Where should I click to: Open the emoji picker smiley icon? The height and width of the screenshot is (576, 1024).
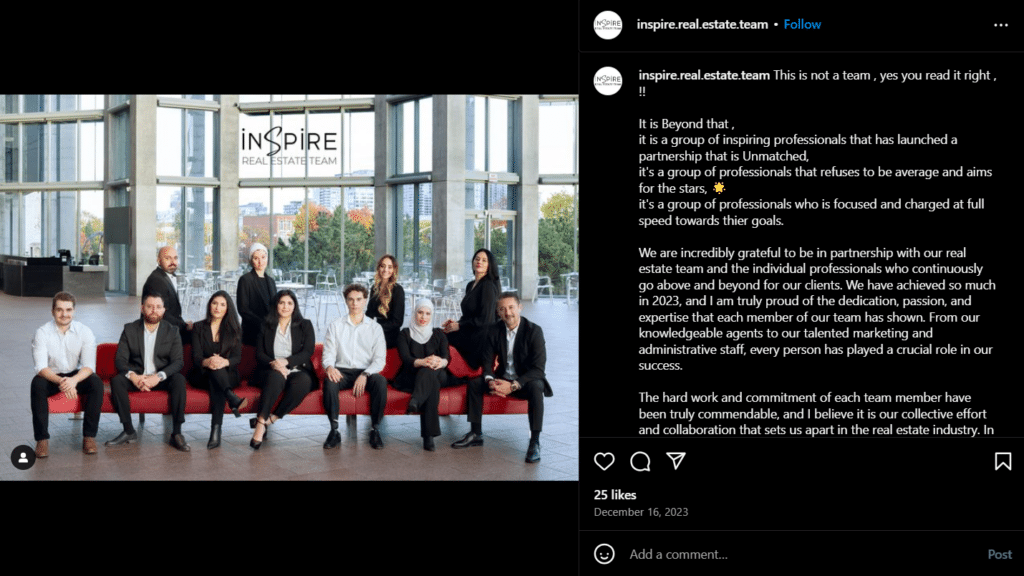[604, 554]
